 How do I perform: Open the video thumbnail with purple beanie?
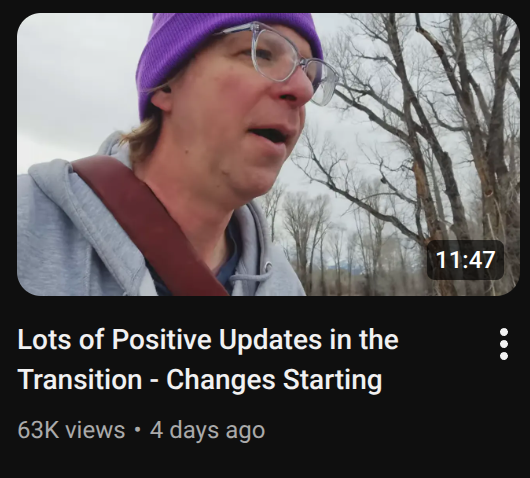coord(268,154)
